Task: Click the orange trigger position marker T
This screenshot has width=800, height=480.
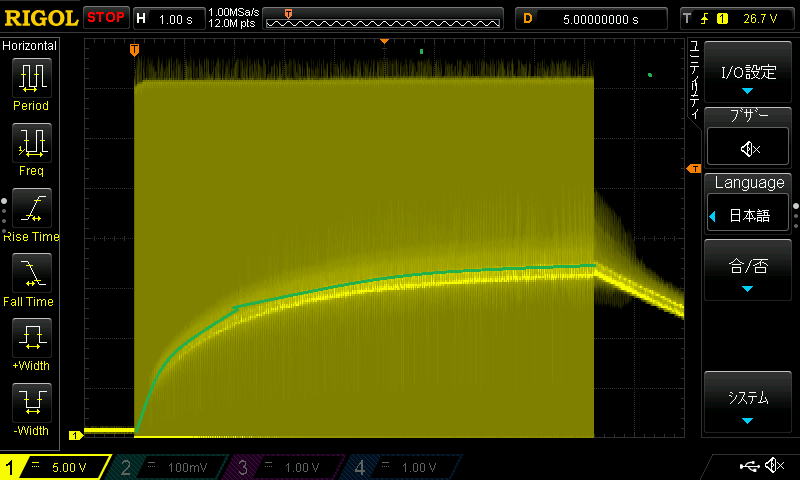Action: (x=134, y=49)
